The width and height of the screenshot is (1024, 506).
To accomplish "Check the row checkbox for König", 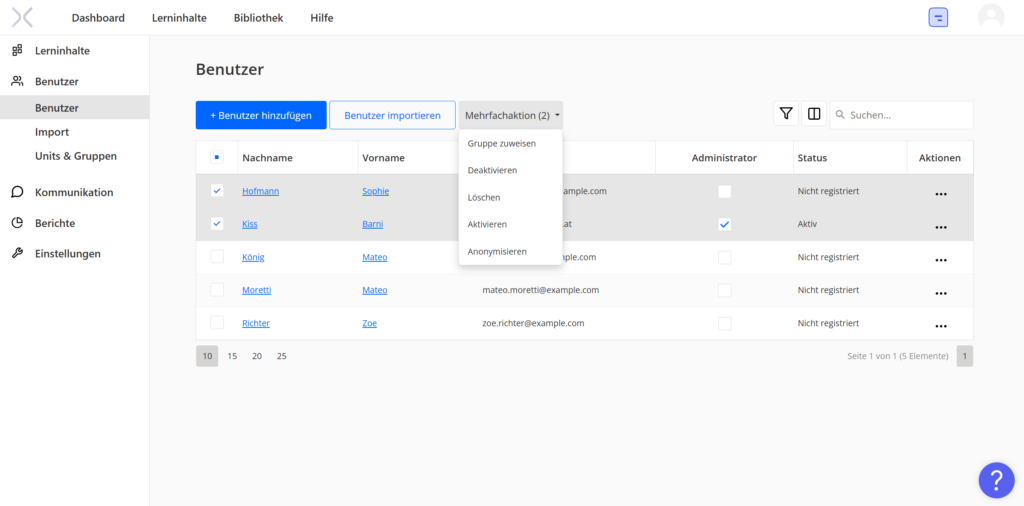I will 217,257.
